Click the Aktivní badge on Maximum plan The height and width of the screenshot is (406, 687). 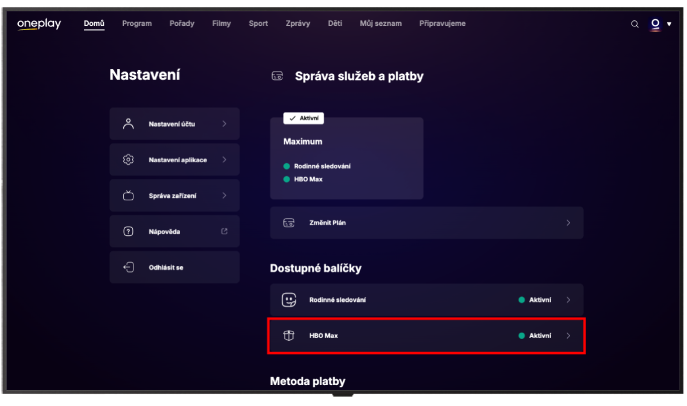point(304,118)
